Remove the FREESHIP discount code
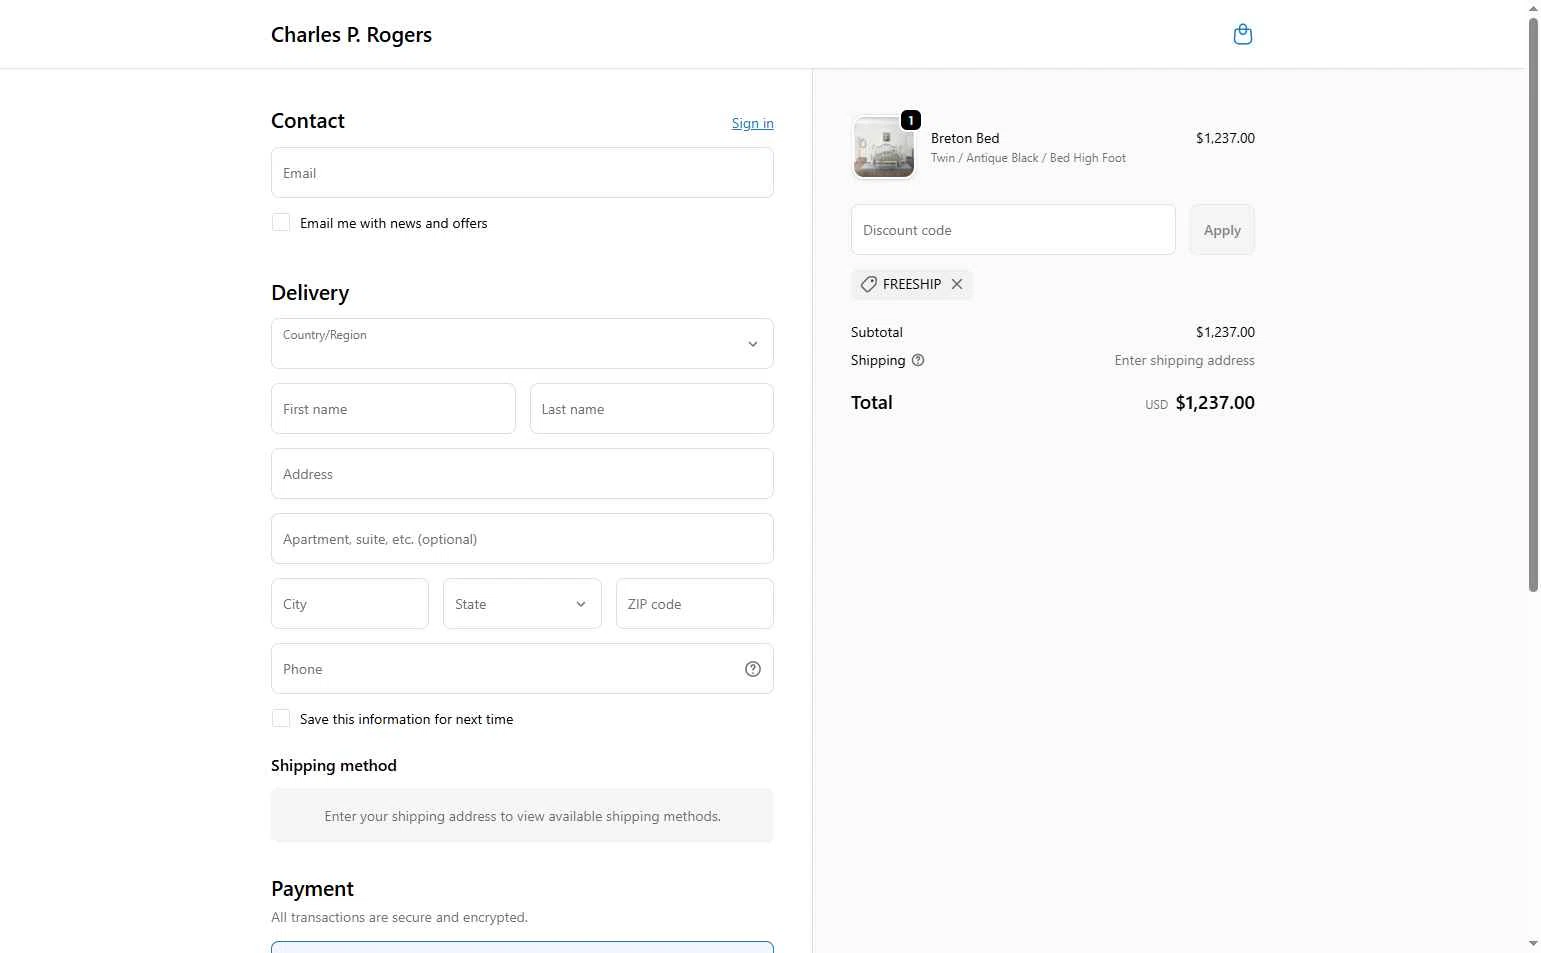Screen dimensions: 1541x953 click(x=957, y=284)
